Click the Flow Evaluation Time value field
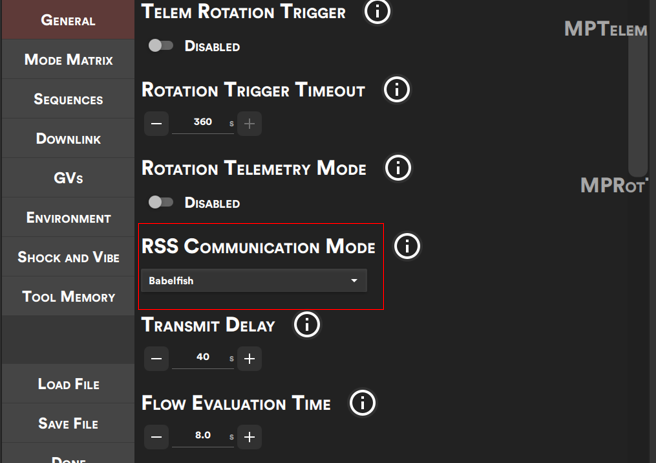The width and height of the screenshot is (656, 463). click(x=203, y=437)
